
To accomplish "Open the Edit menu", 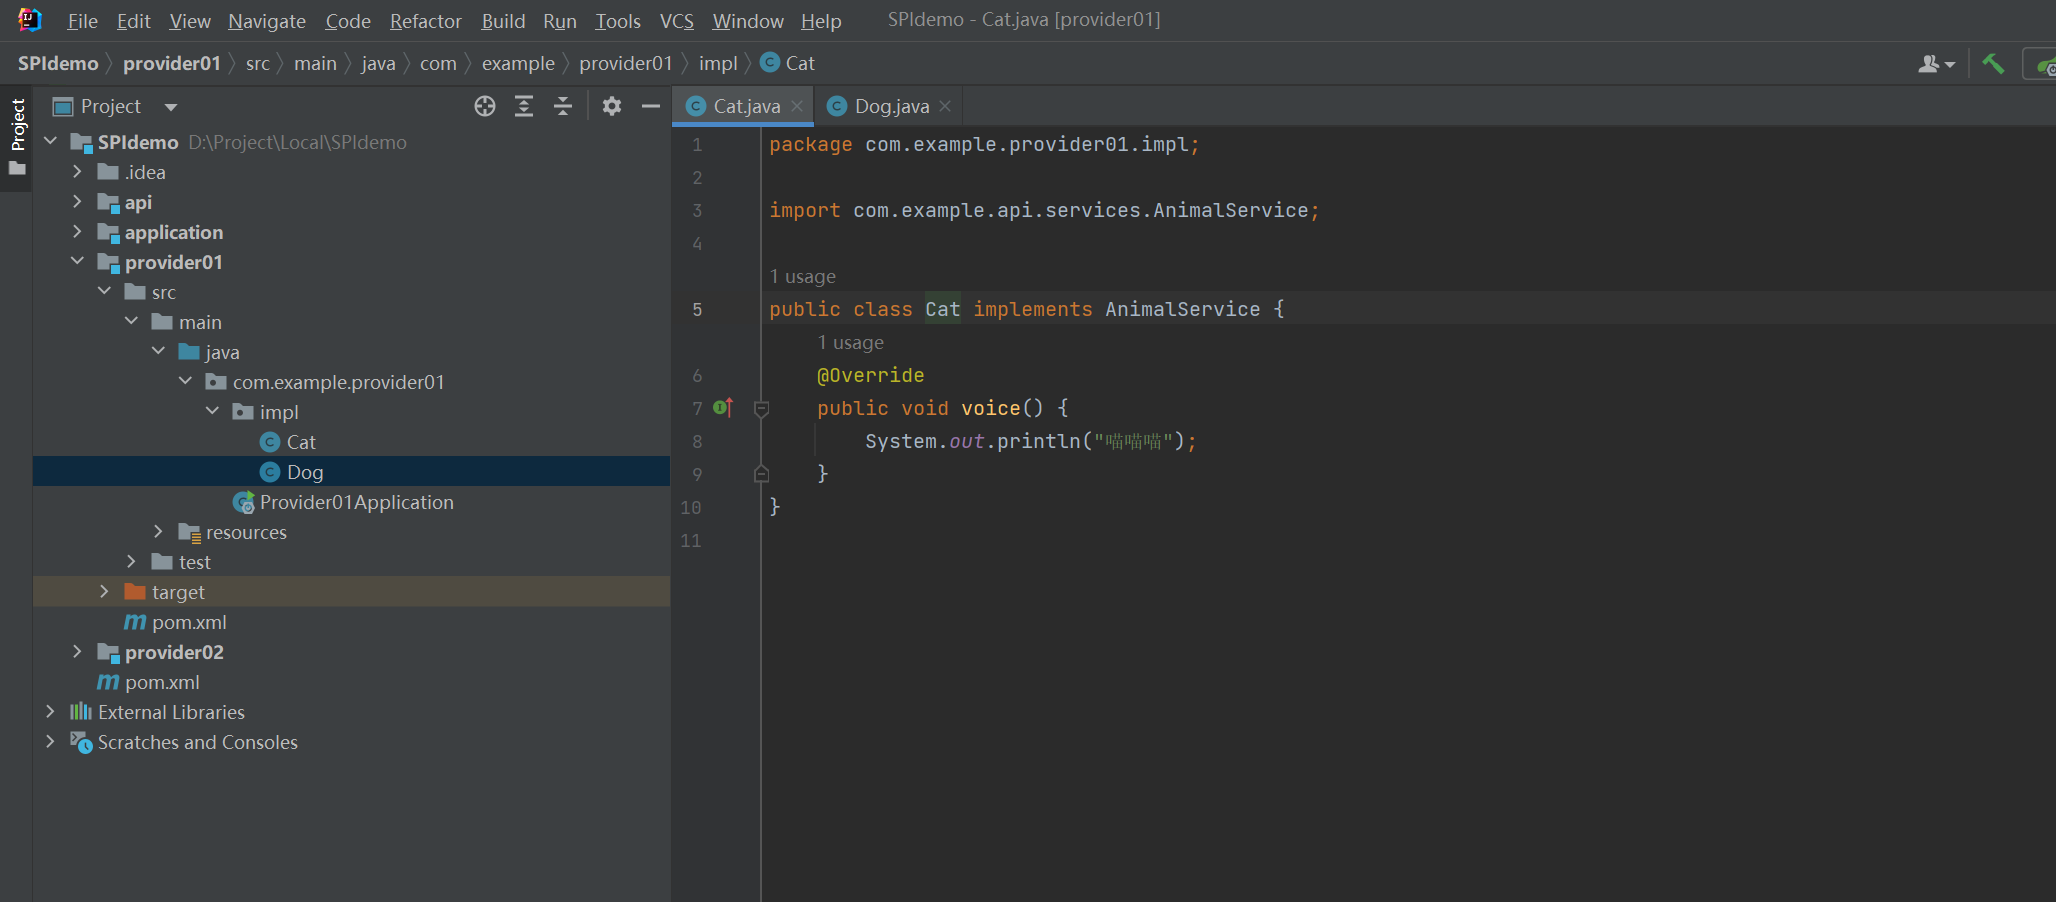I will click(133, 21).
